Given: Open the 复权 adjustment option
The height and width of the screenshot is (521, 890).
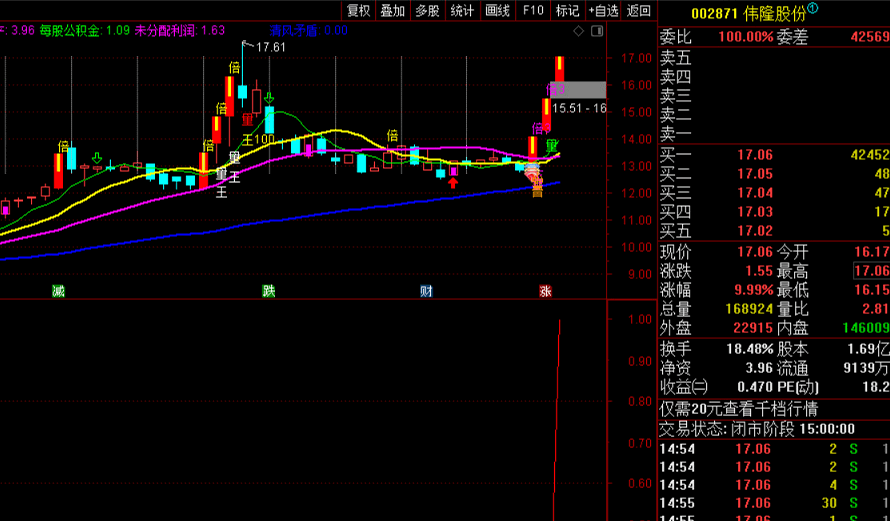Looking at the screenshot, I should click(x=359, y=10).
